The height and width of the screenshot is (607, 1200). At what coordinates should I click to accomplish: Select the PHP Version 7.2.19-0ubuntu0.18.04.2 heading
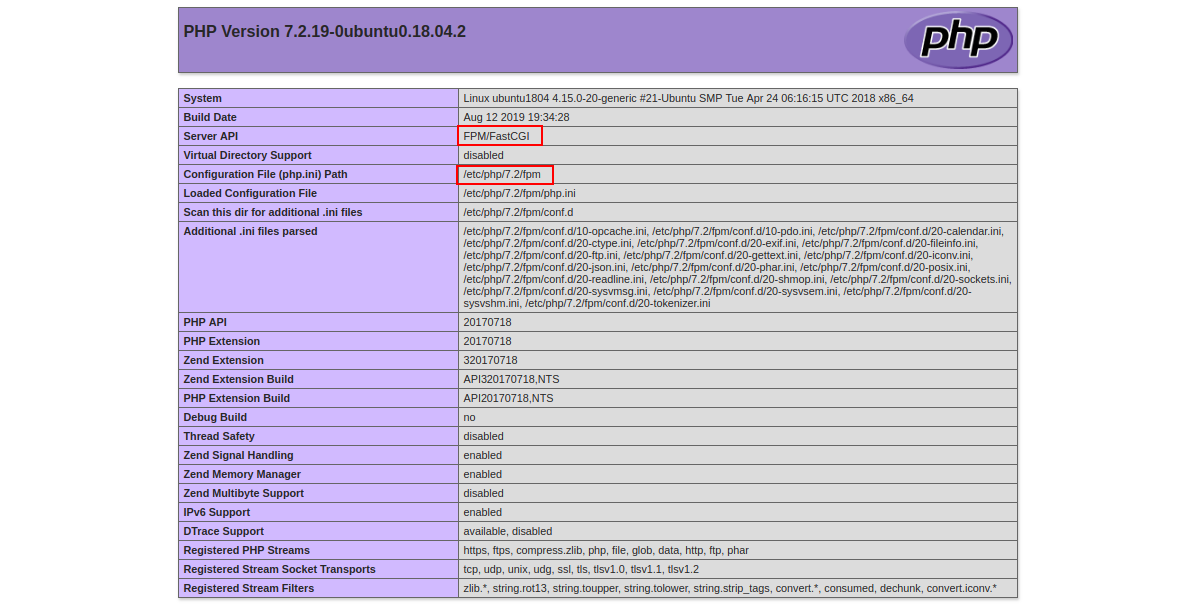[x=325, y=32]
